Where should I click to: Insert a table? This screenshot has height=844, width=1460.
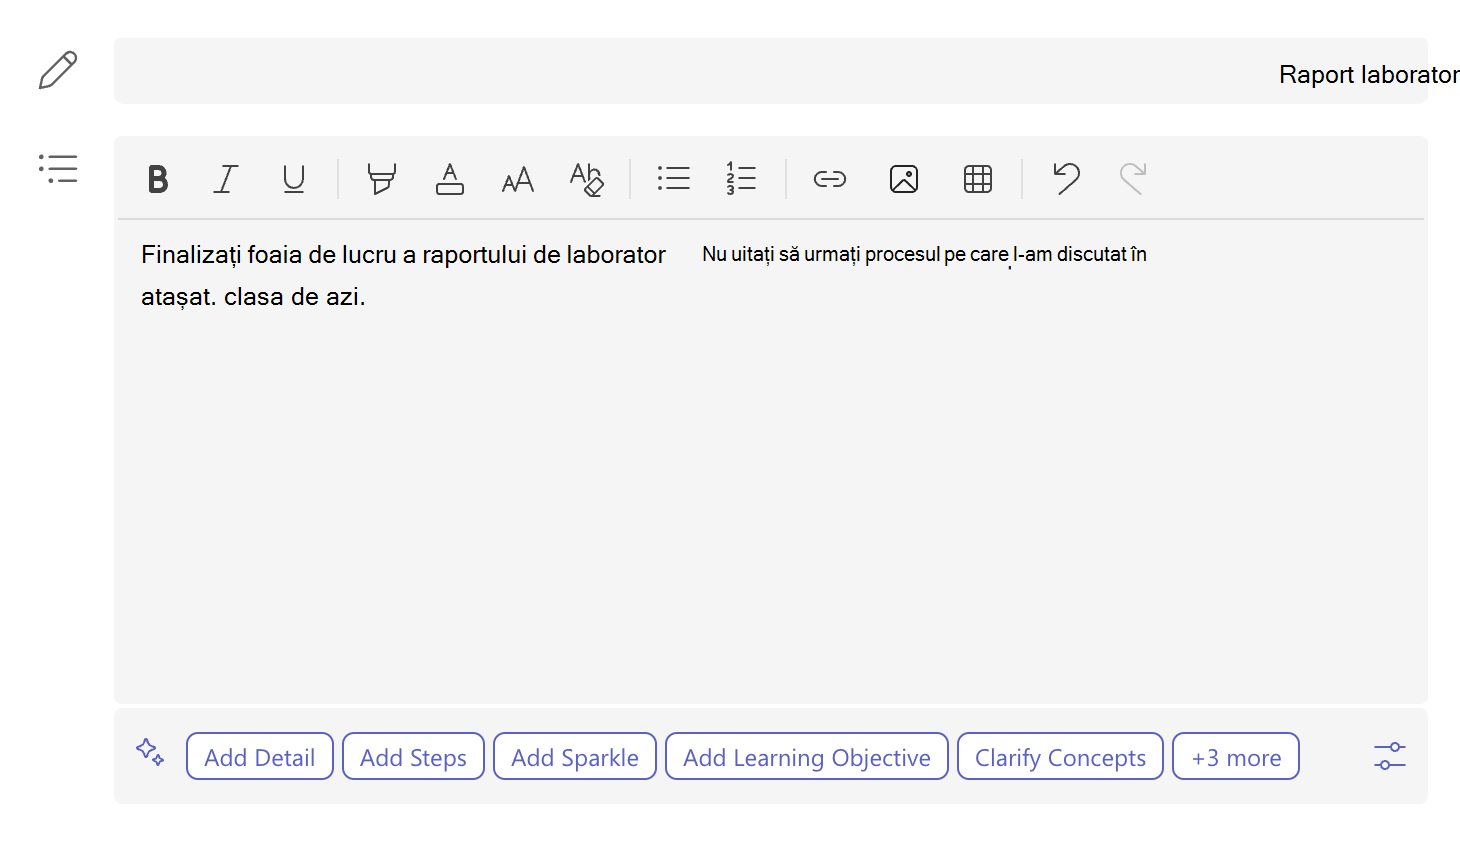[978, 179]
